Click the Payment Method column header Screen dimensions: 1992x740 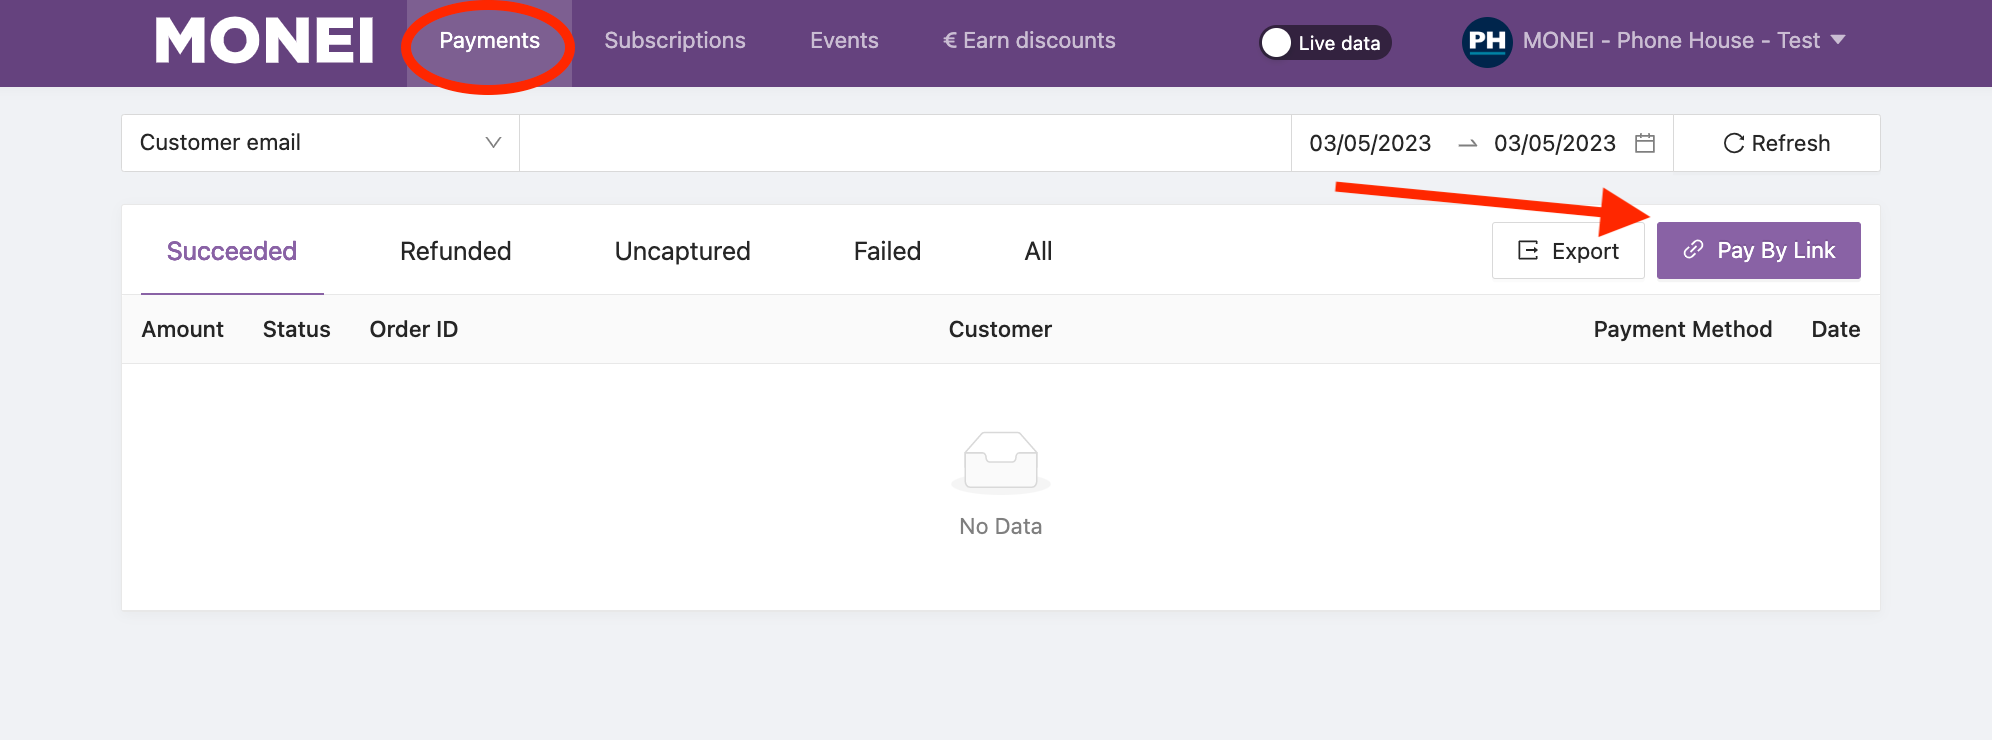[x=1683, y=329]
